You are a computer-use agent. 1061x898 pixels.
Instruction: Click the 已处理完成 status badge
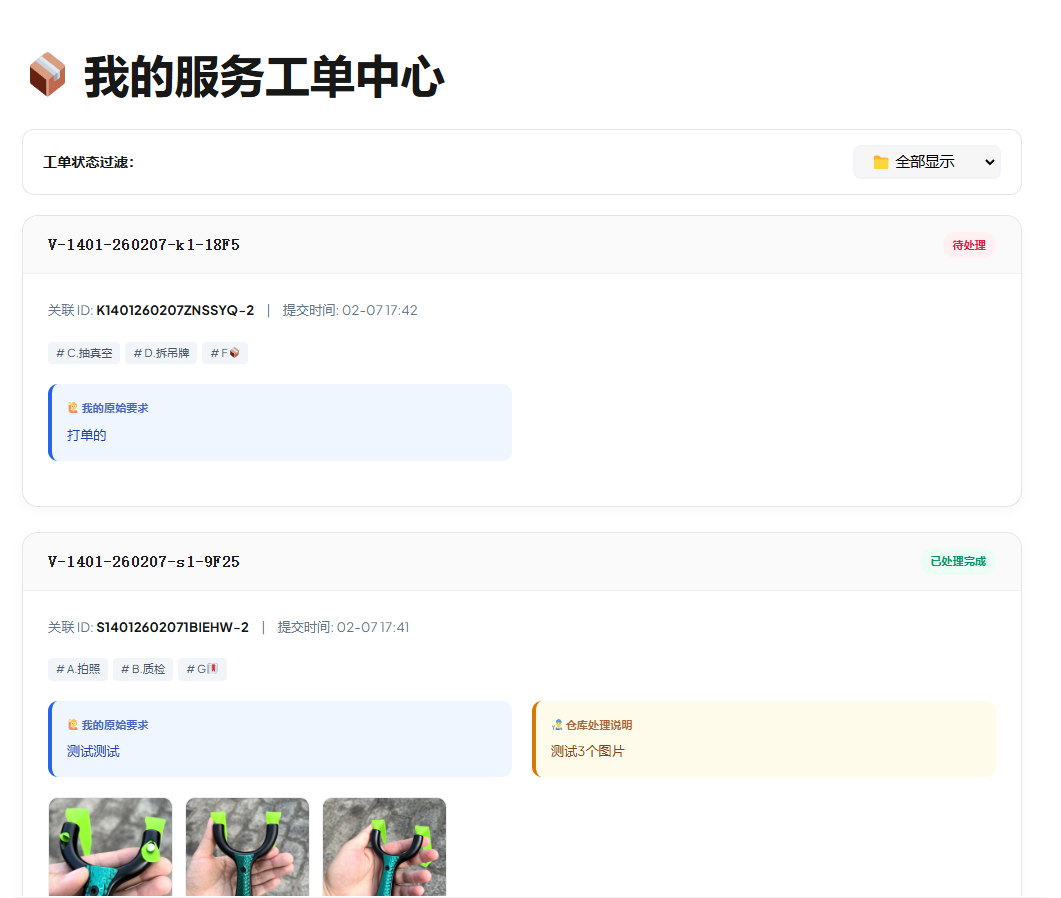(957, 561)
